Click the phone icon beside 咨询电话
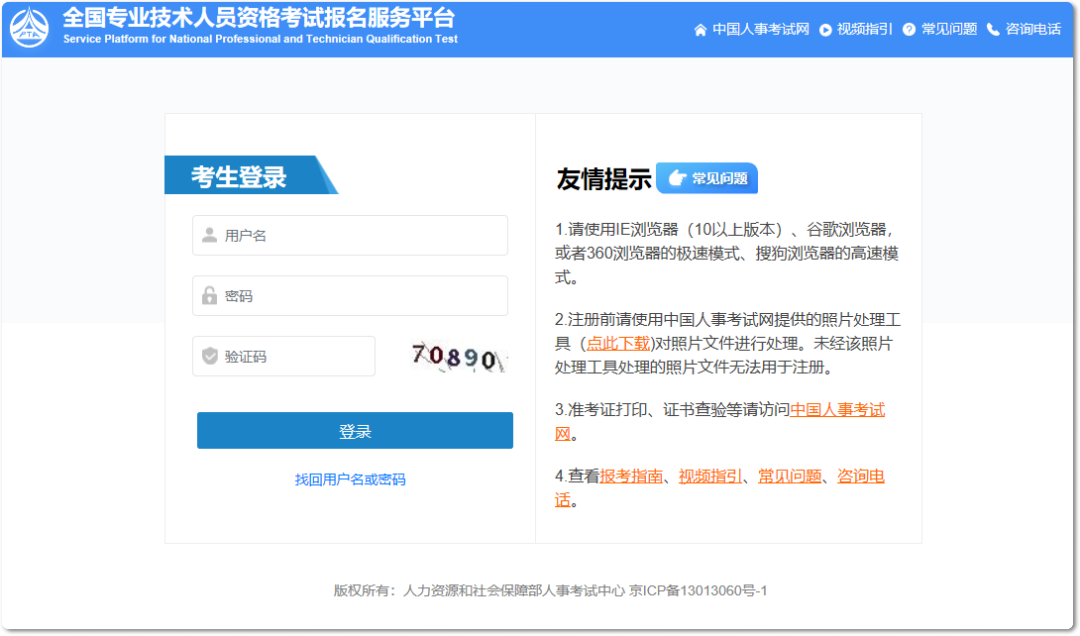The width and height of the screenshot is (1080, 636). pyautogui.click(x=992, y=29)
